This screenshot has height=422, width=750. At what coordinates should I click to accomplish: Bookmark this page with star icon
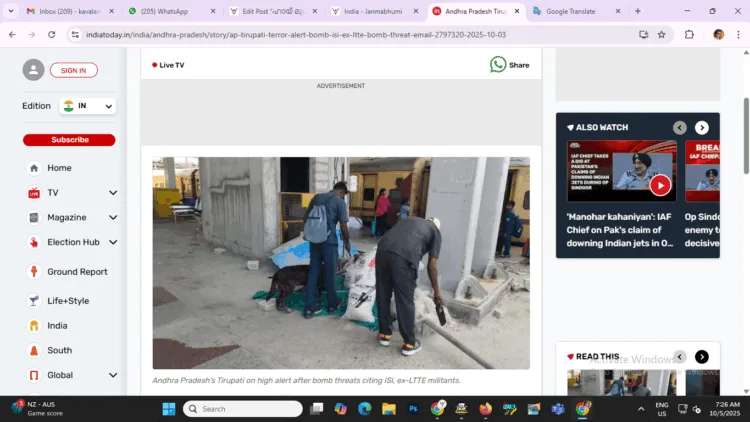tap(661, 34)
